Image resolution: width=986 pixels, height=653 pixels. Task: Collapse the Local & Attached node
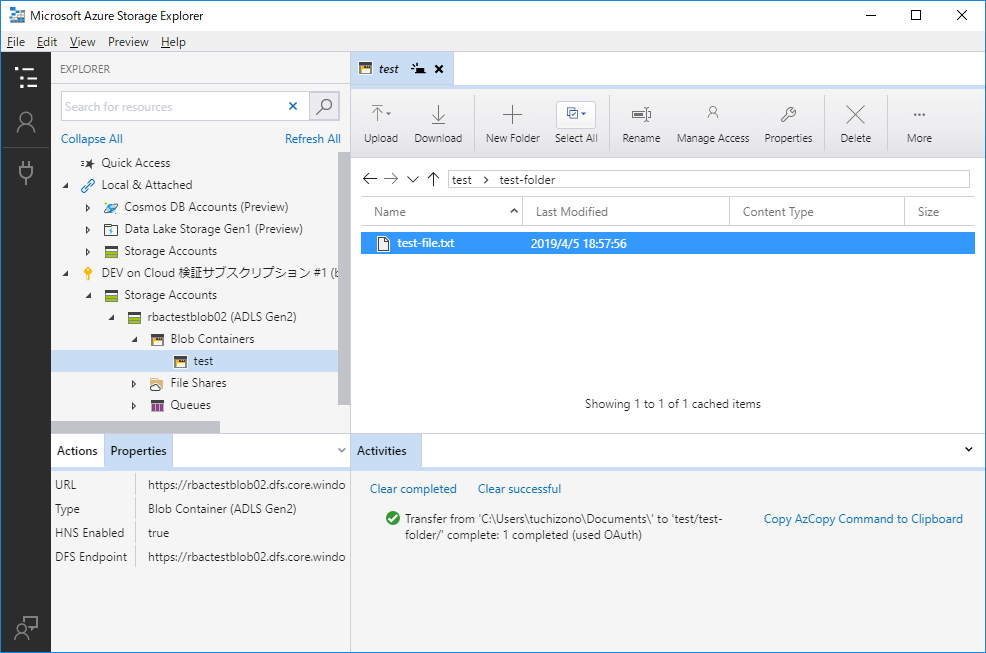tap(65, 186)
